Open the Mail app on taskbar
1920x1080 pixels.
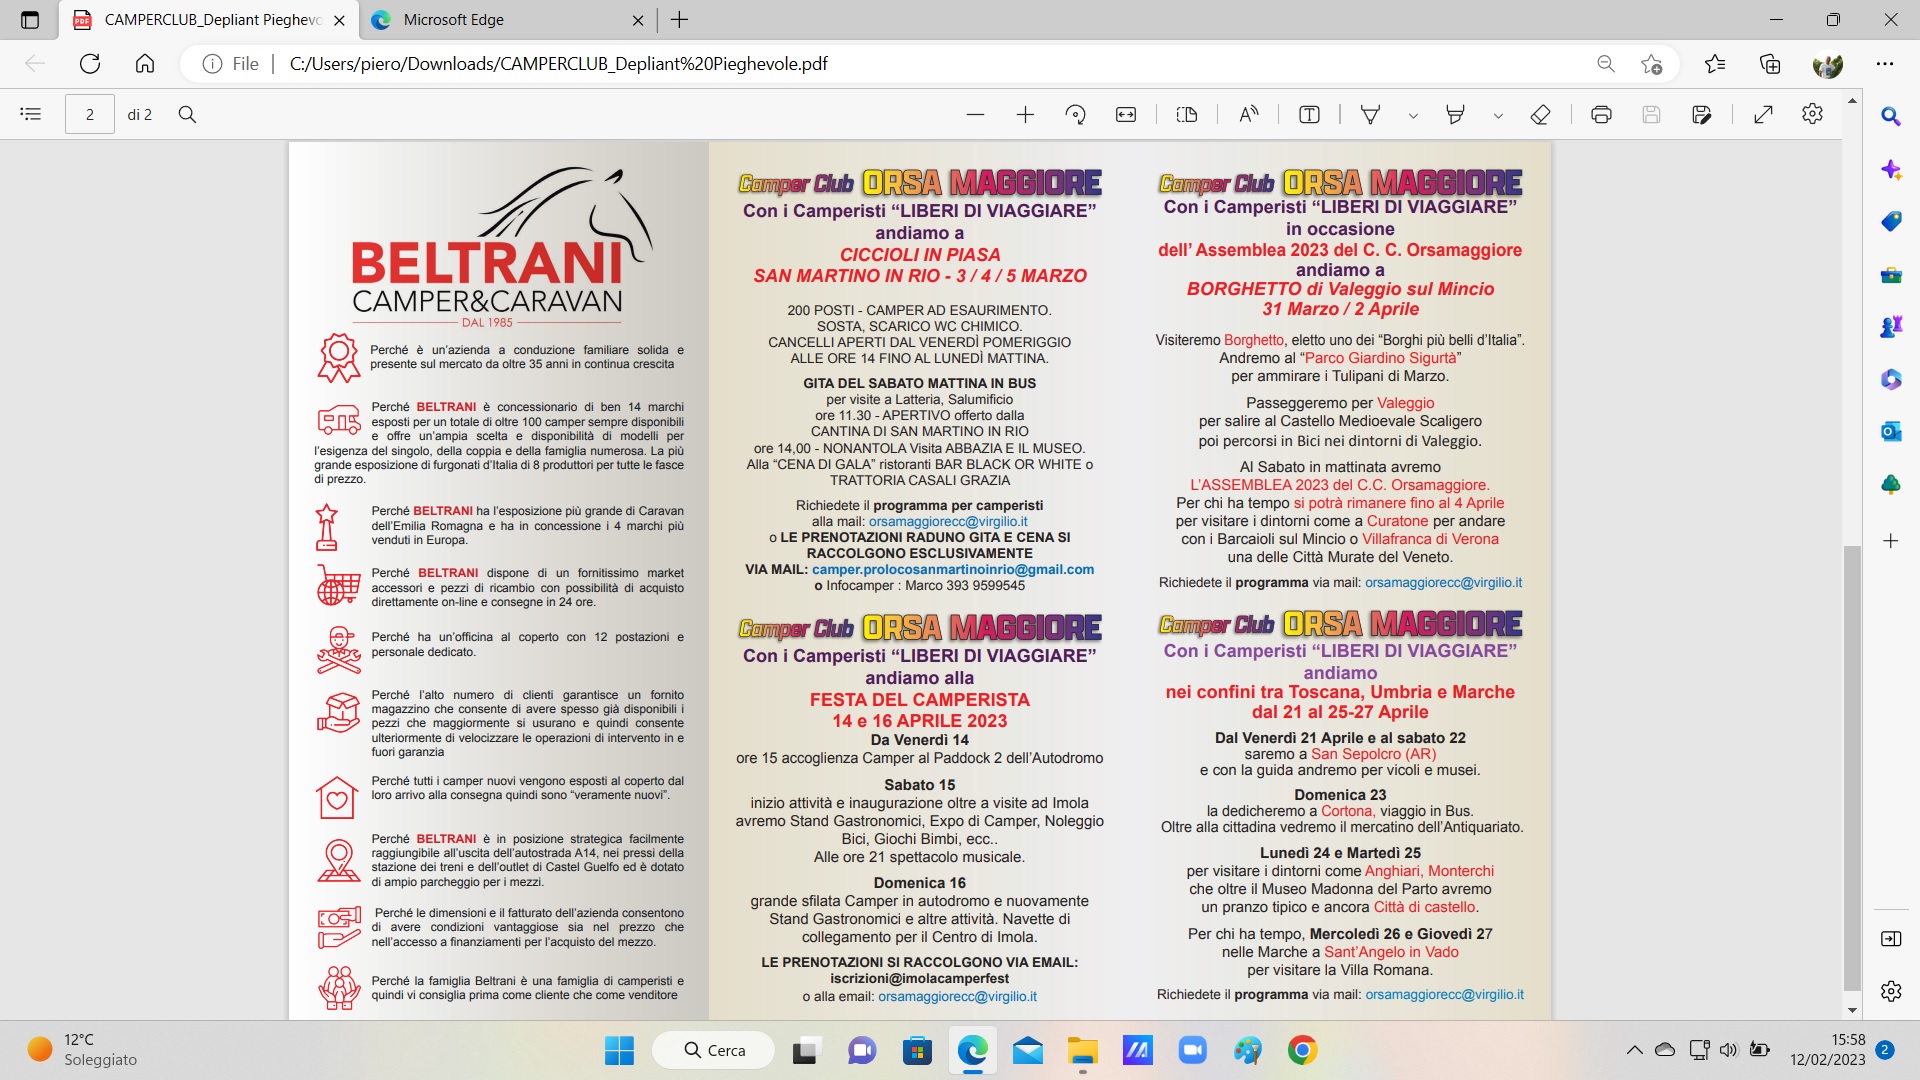[x=1028, y=1050]
